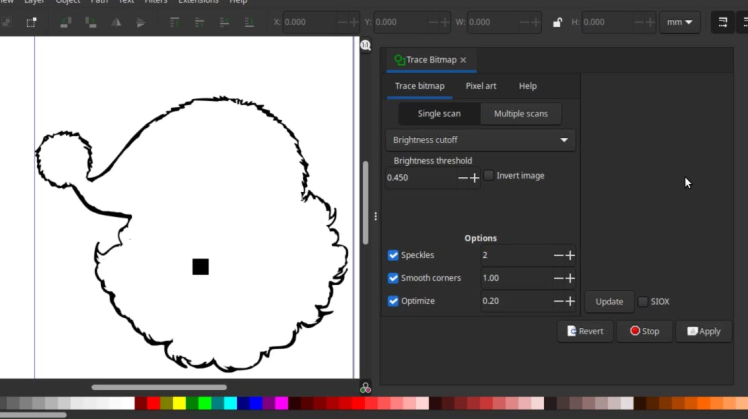This screenshot has width=748, height=419.
Task: Open the Brightness cutoff dropdown
Action: (x=480, y=140)
